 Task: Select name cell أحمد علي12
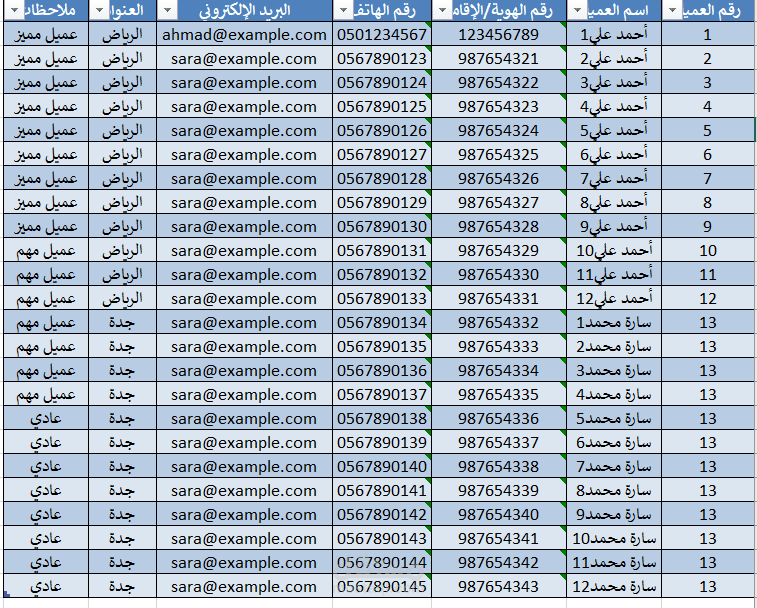614,298
